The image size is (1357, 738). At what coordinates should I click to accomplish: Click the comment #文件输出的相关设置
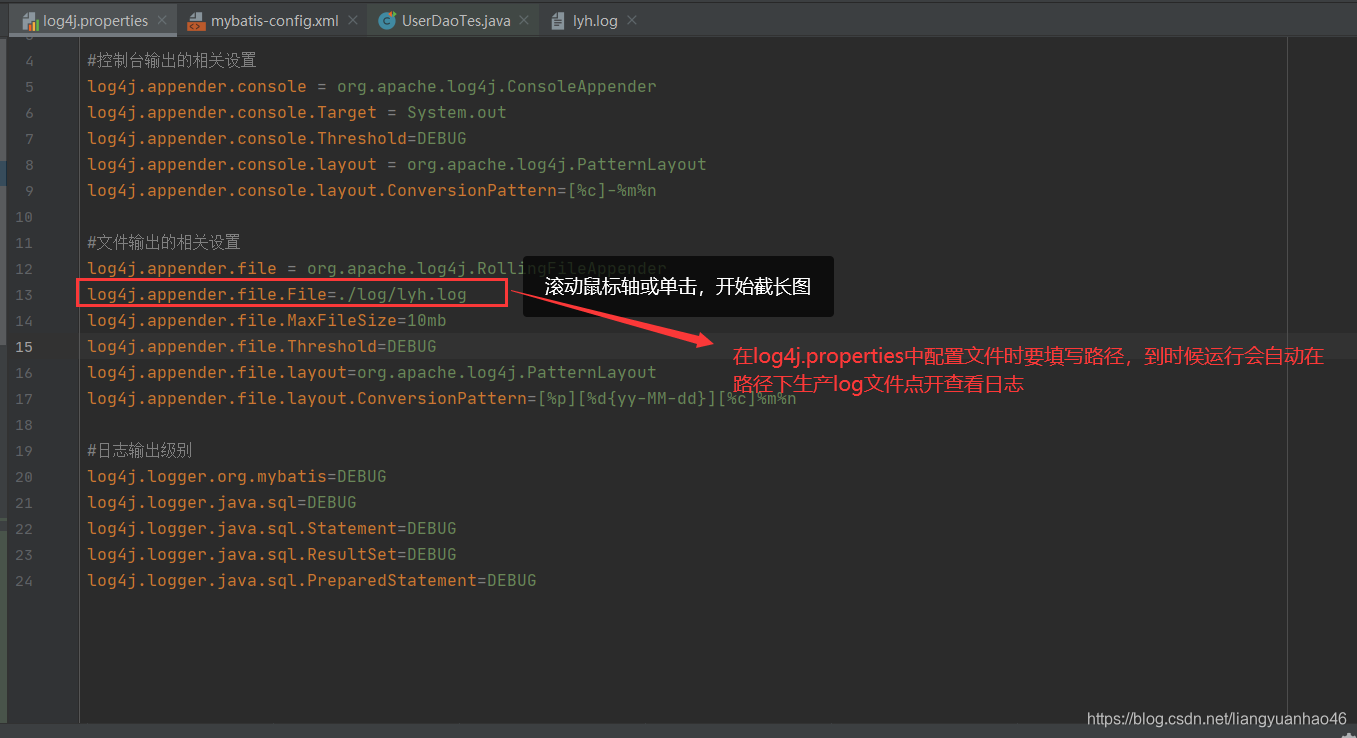click(x=164, y=243)
